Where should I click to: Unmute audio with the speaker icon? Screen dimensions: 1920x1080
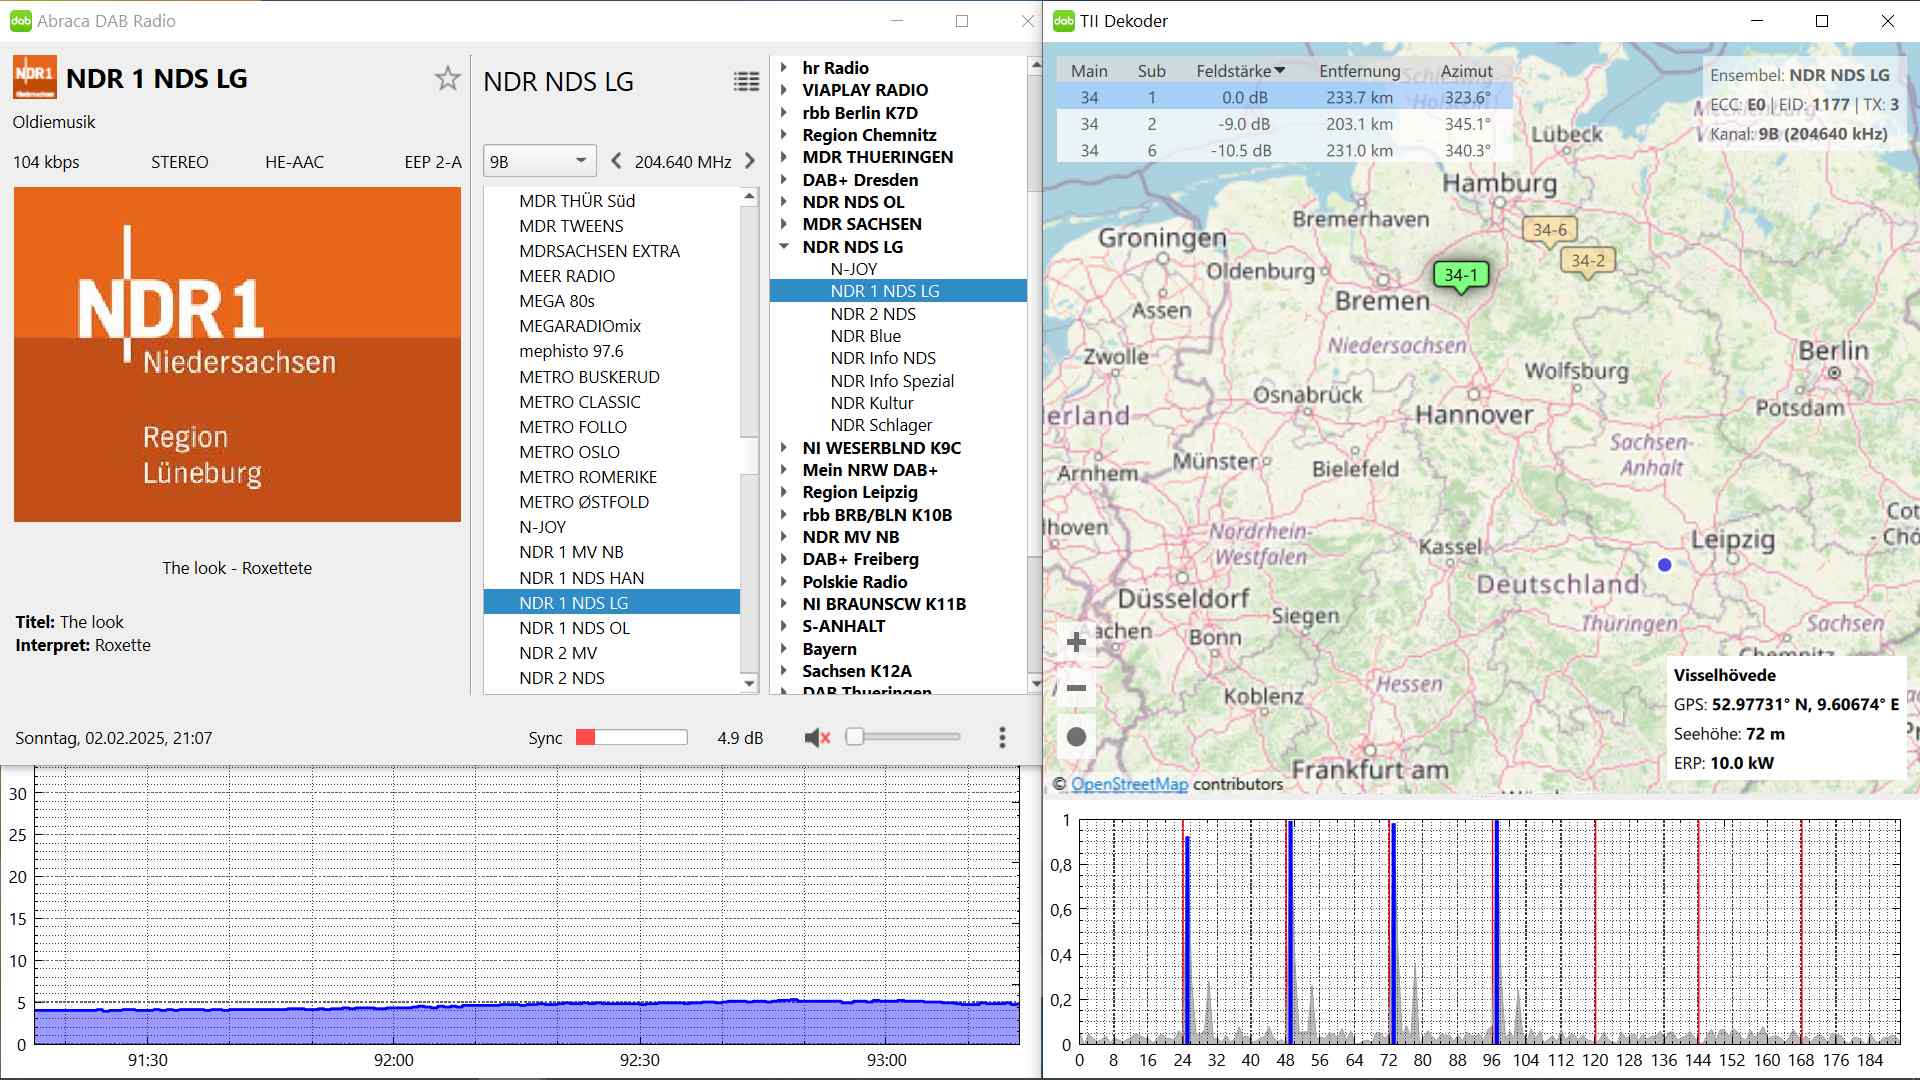[817, 738]
